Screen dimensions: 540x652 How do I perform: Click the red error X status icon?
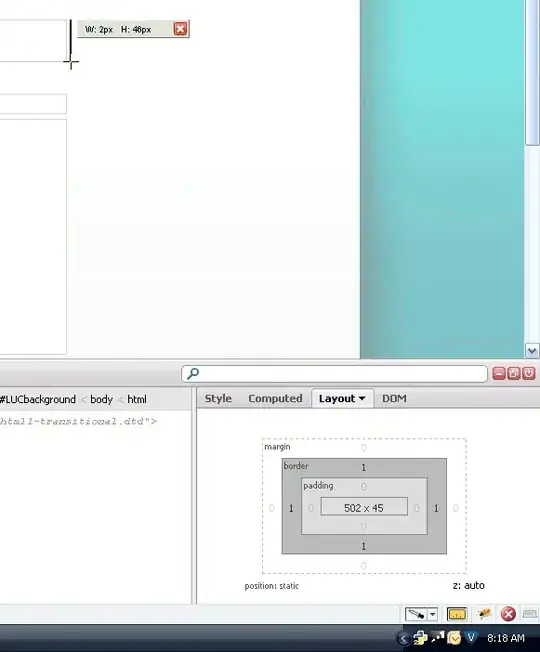click(508, 614)
